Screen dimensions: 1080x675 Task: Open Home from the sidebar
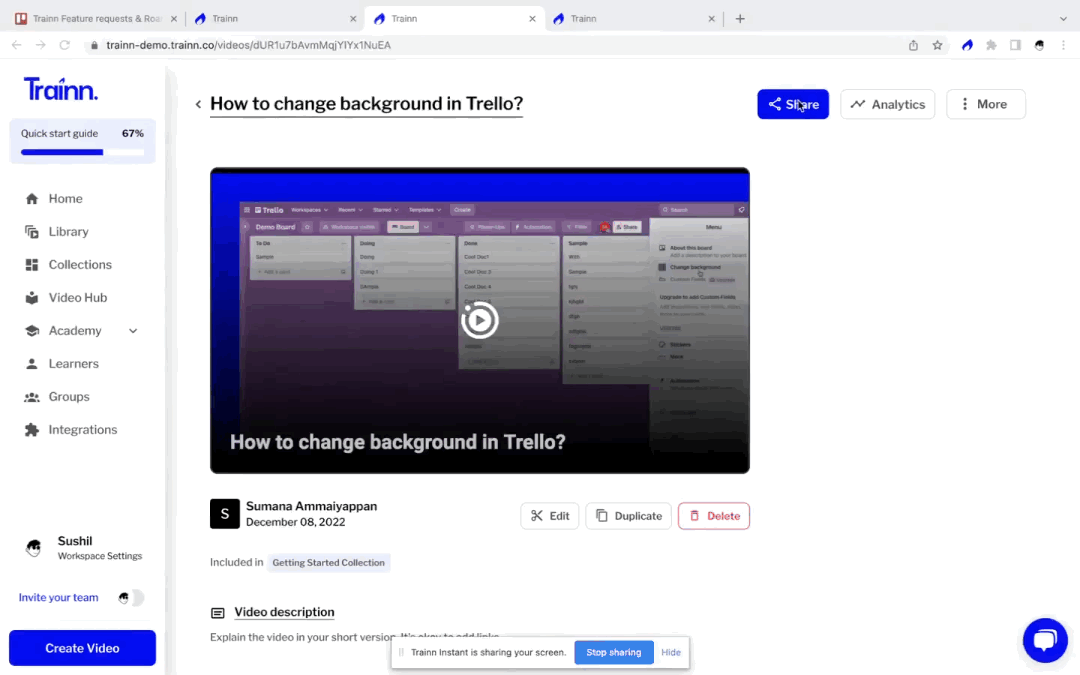pyautogui.click(x=65, y=198)
